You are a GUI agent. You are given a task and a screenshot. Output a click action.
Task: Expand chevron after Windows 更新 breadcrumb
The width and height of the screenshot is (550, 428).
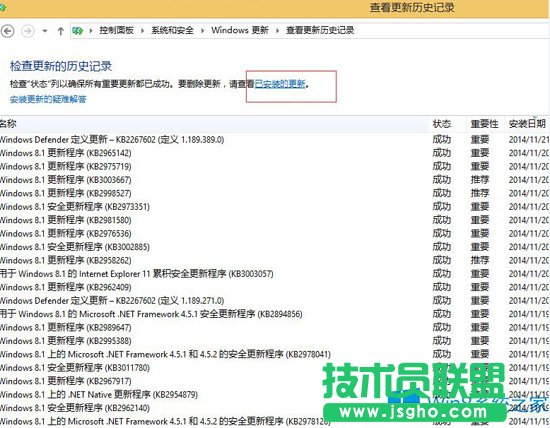tap(277, 31)
